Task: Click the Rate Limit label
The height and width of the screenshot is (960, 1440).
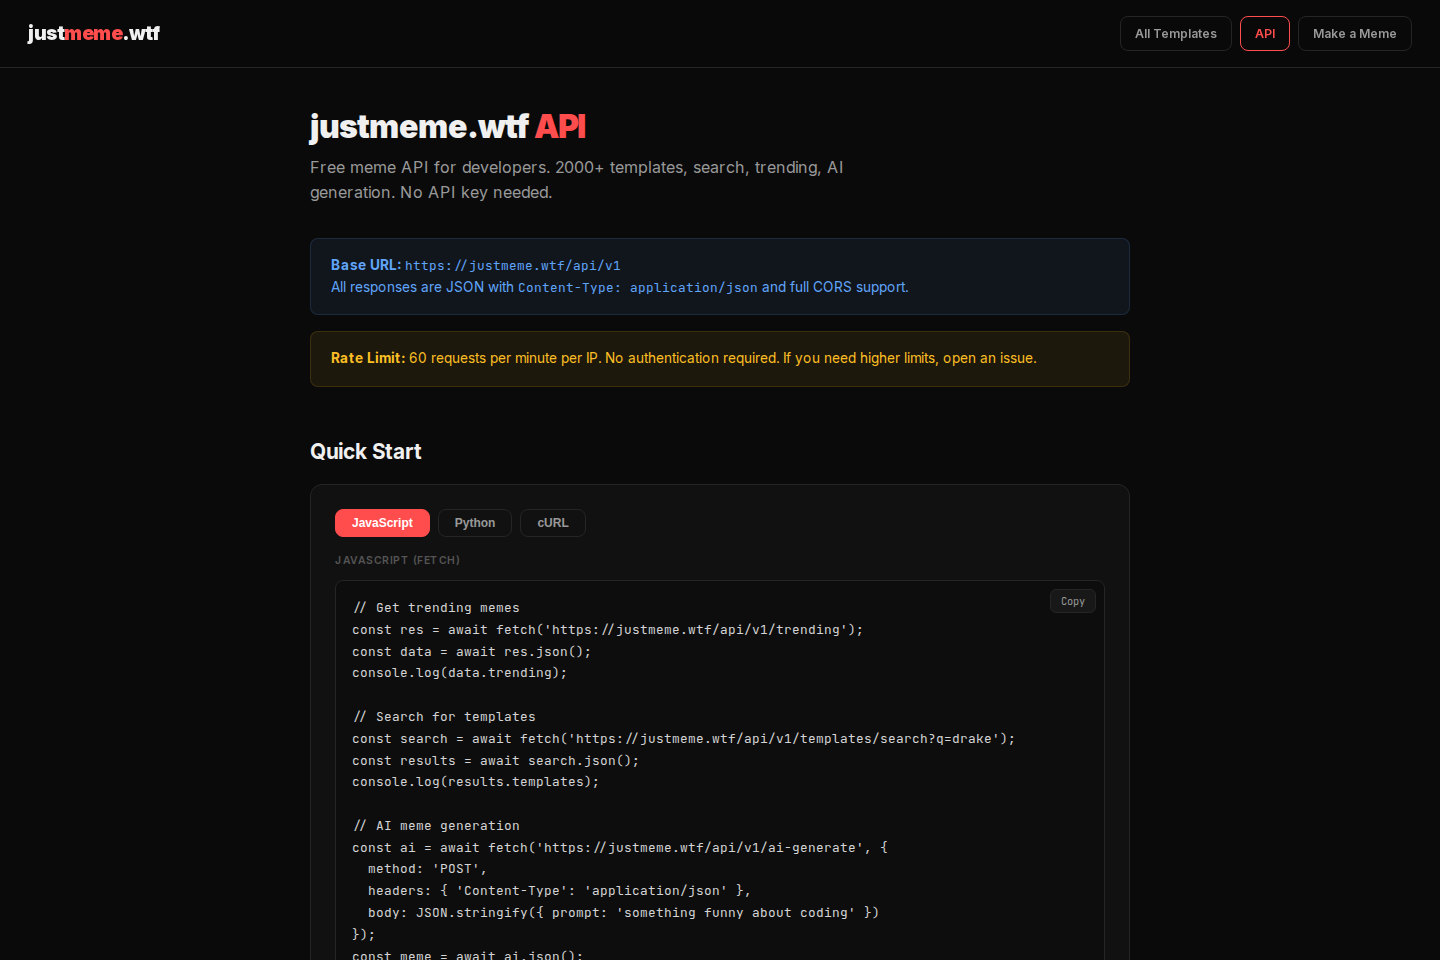Action: pos(368,358)
